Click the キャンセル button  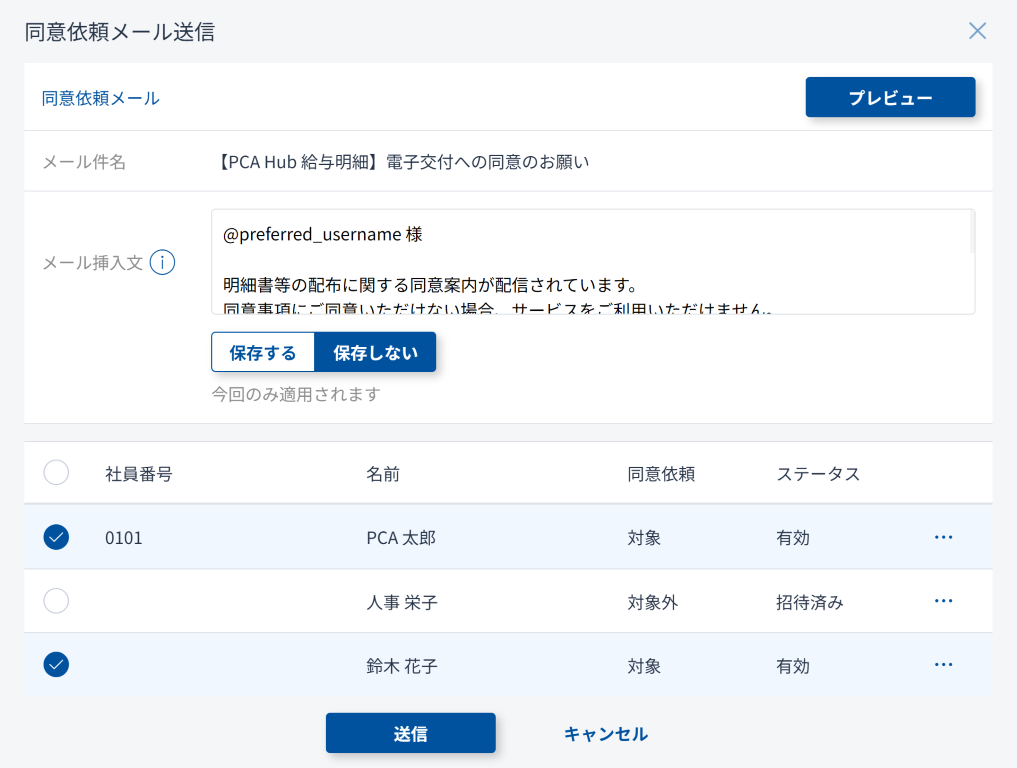605,734
